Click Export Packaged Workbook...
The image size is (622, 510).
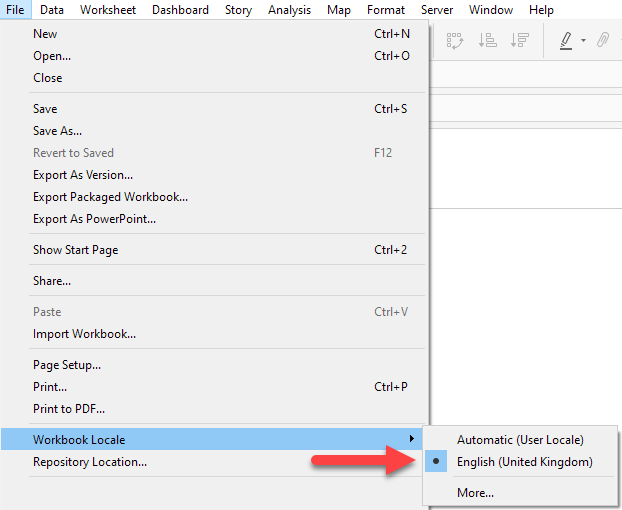(110, 197)
